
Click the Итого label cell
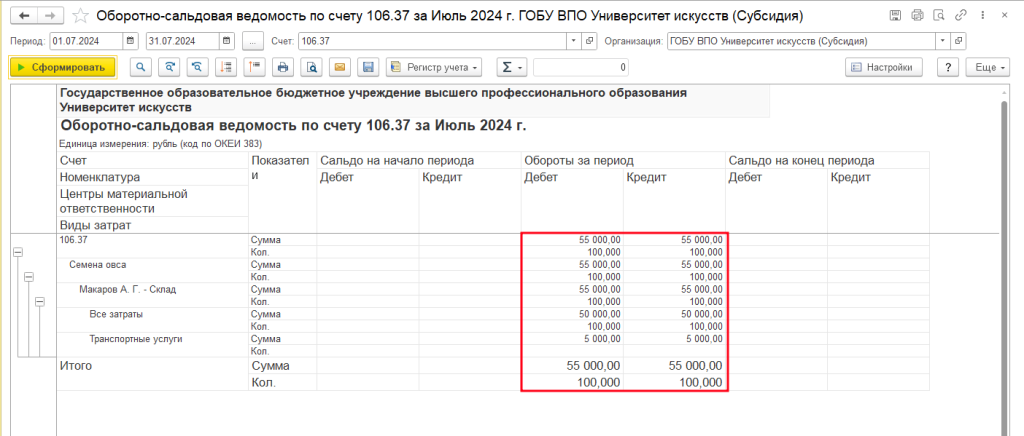tap(152, 373)
